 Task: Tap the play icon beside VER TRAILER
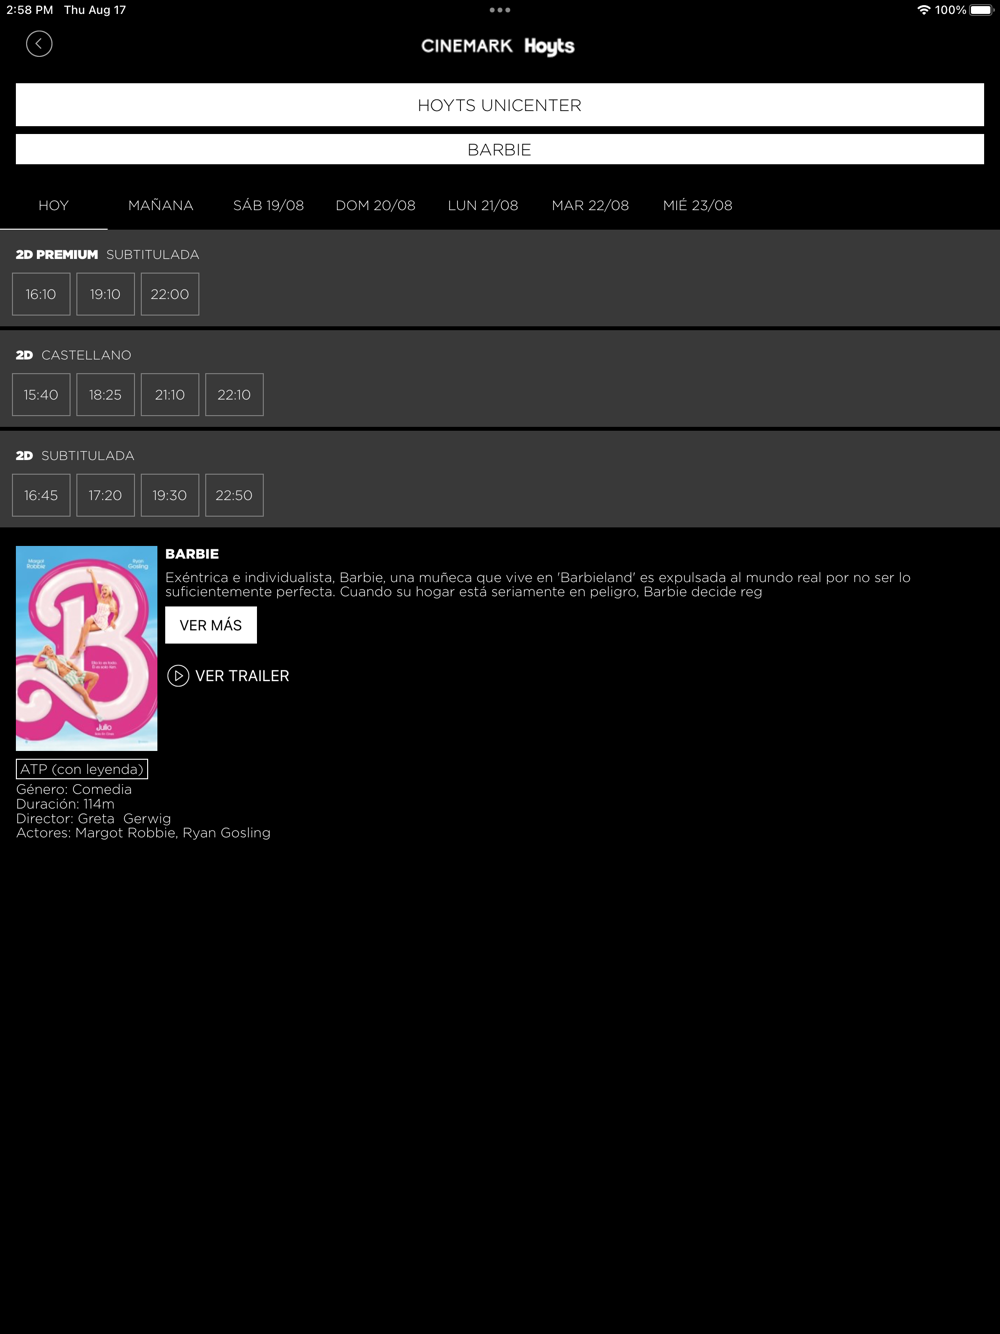[x=178, y=676]
